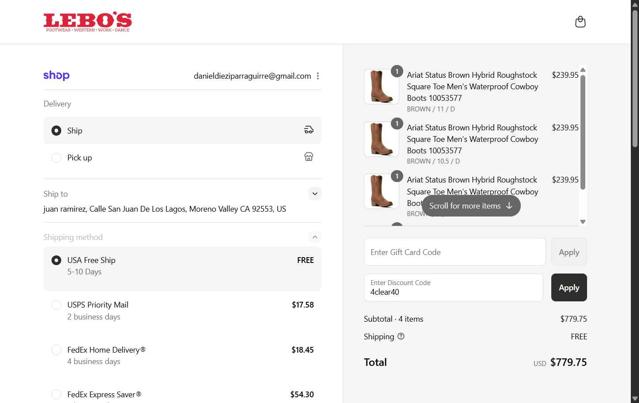The height and width of the screenshot is (403, 639).
Task: Click the FREE label in USA Free Ship row
Action: point(305,260)
